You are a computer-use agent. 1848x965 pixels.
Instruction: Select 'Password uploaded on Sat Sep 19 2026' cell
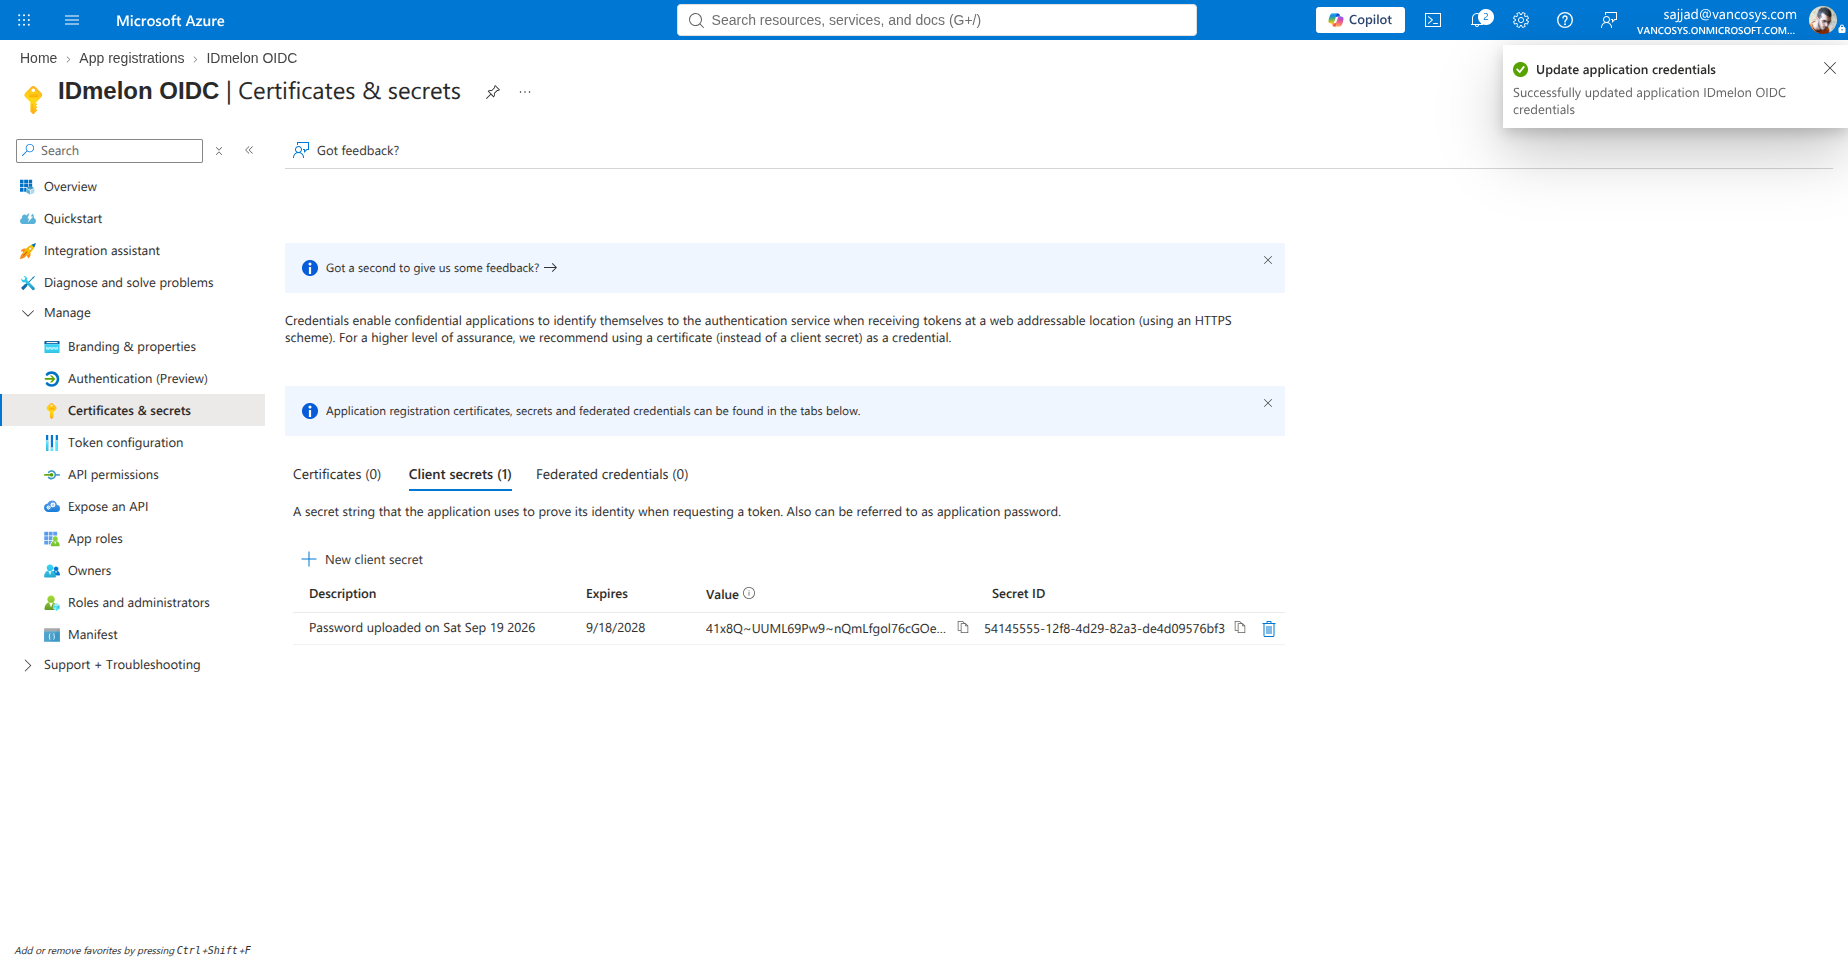pyautogui.click(x=422, y=628)
